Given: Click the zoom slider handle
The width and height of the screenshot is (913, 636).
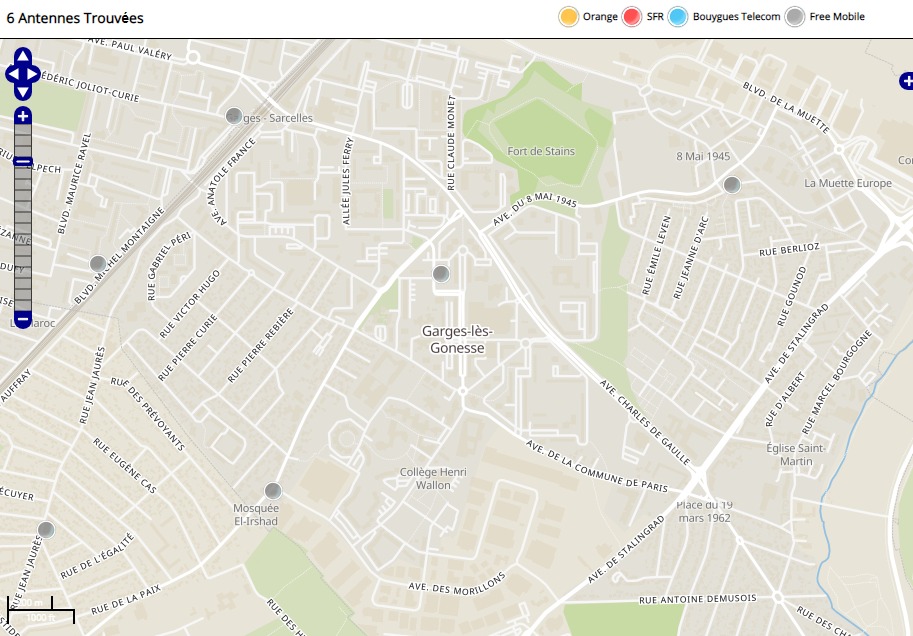Looking at the screenshot, I should coord(23,162).
